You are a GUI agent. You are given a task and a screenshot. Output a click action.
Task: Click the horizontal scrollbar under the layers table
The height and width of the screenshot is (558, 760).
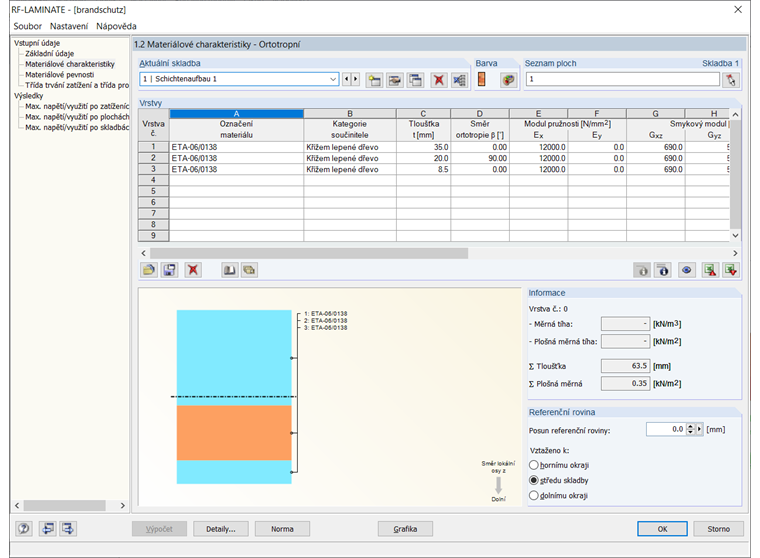pyautogui.click(x=309, y=253)
